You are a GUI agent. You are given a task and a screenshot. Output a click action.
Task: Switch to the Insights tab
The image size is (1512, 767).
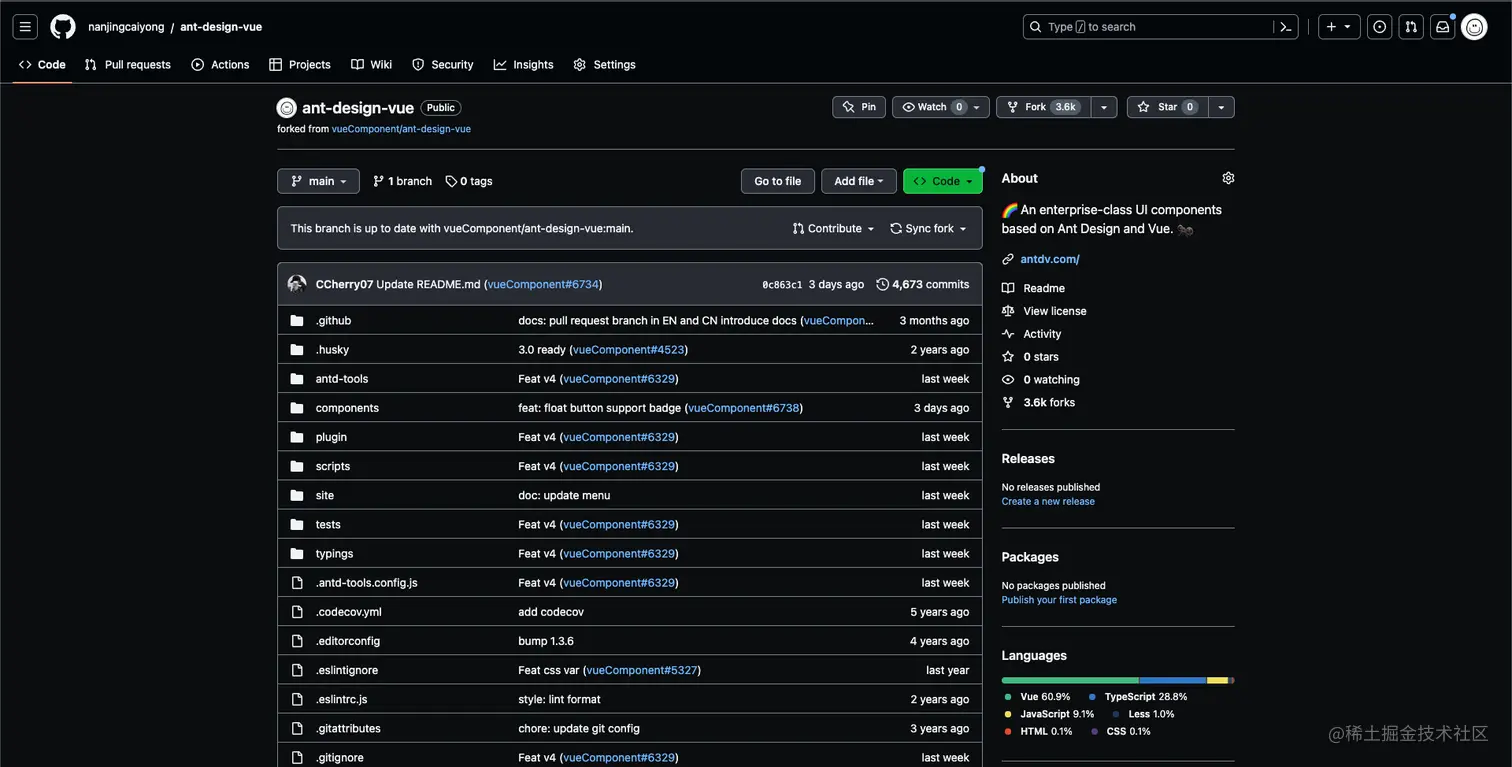click(x=523, y=64)
